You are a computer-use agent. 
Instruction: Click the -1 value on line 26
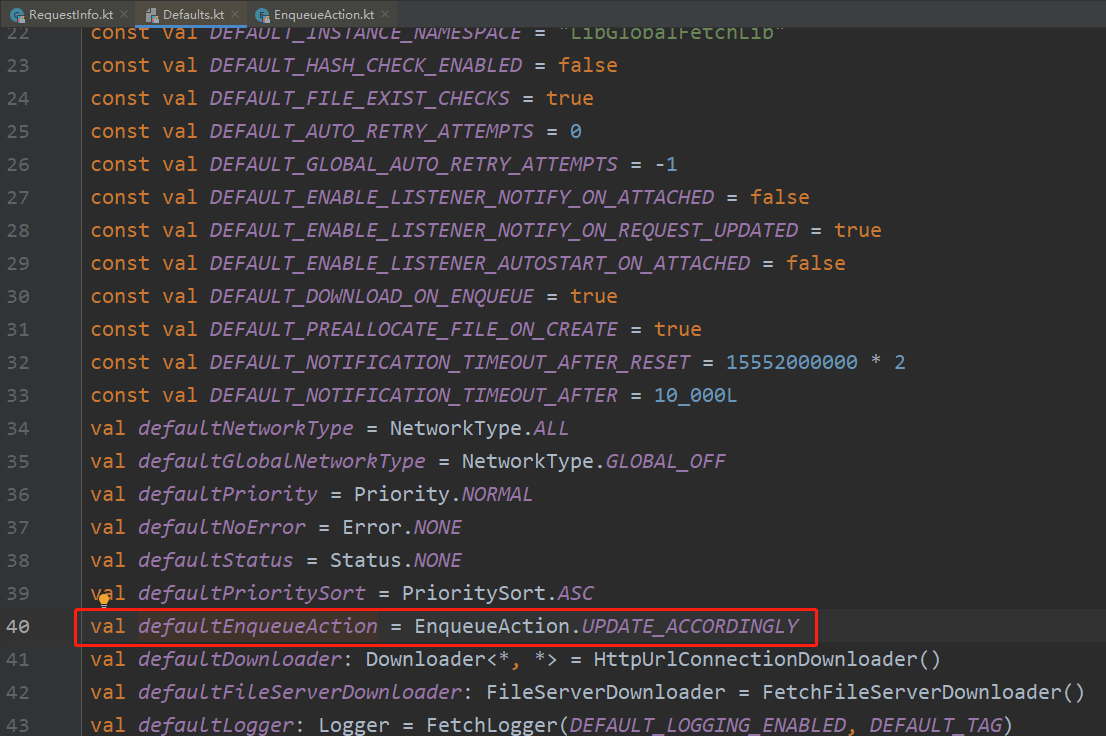click(x=666, y=164)
